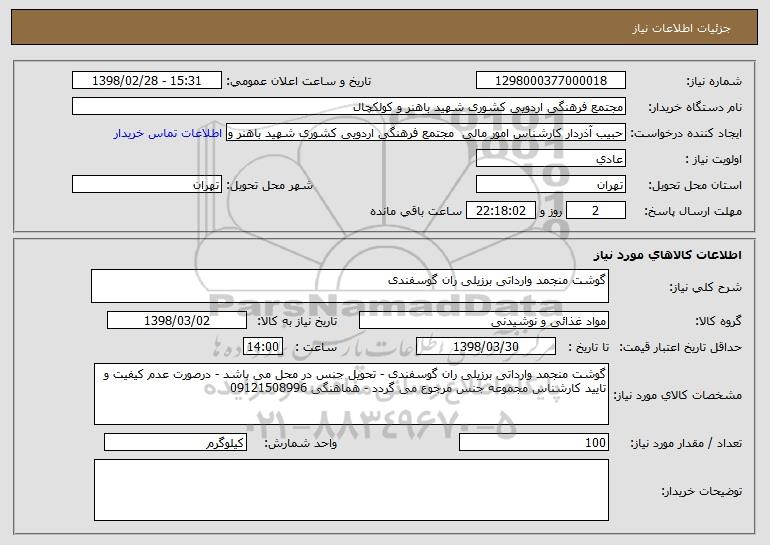This screenshot has width=770, height=545.
Task: Click the buyer organization name field
Action: [349, 107]
